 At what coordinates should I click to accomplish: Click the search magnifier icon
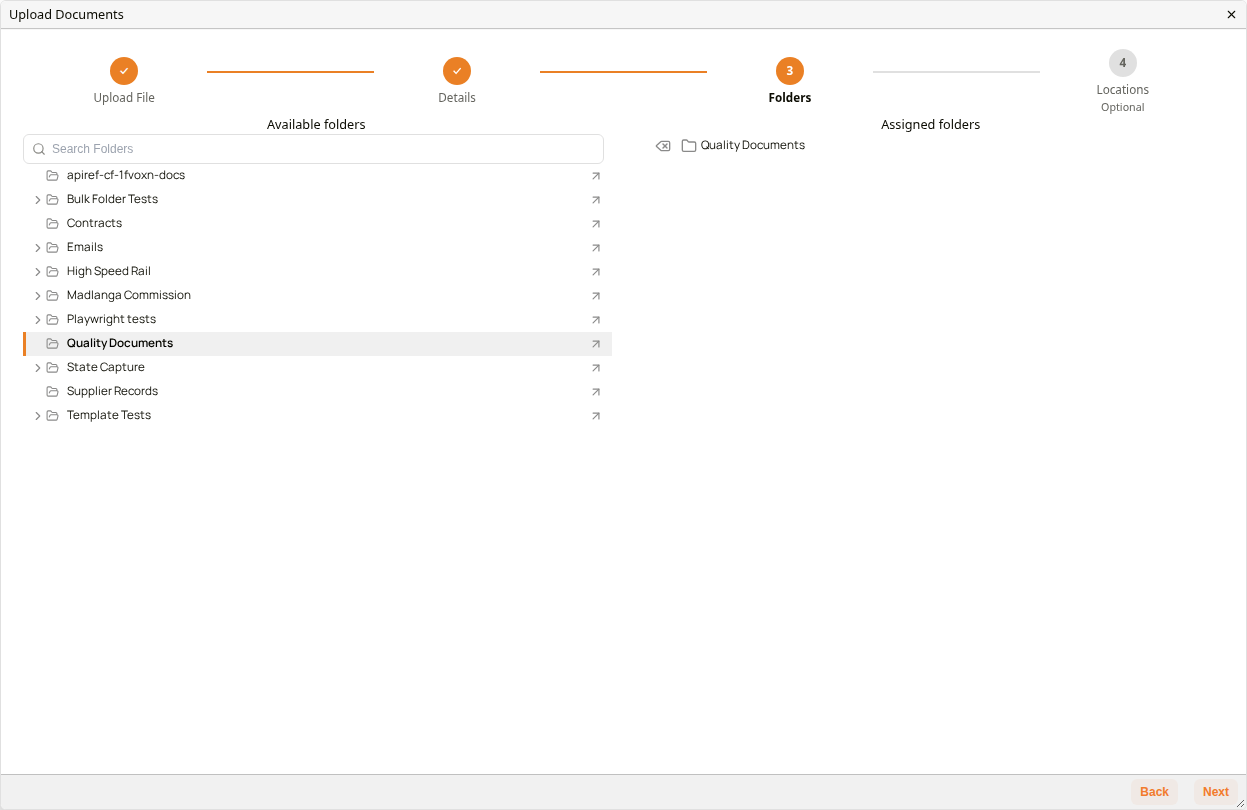pos(39,149)
